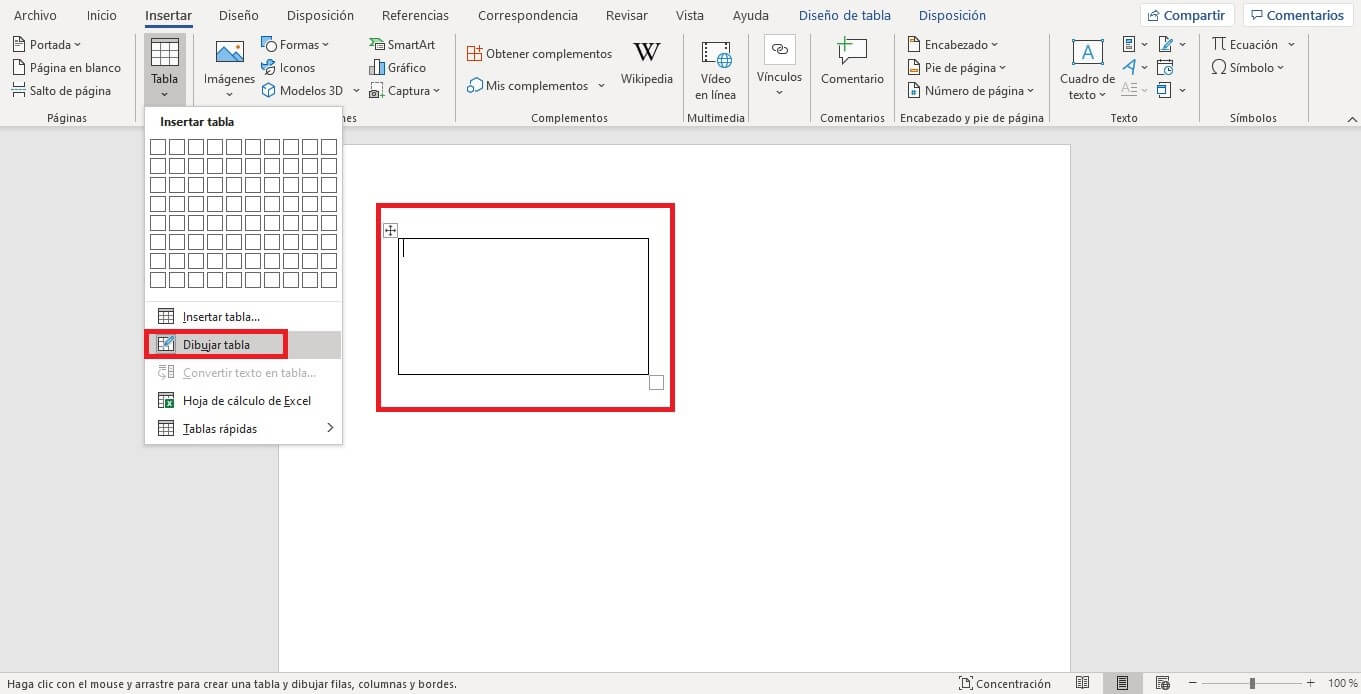Toggle Concentración focus mode
Viewport: 1361px width, 694px height.
(x=1005, y=684)
